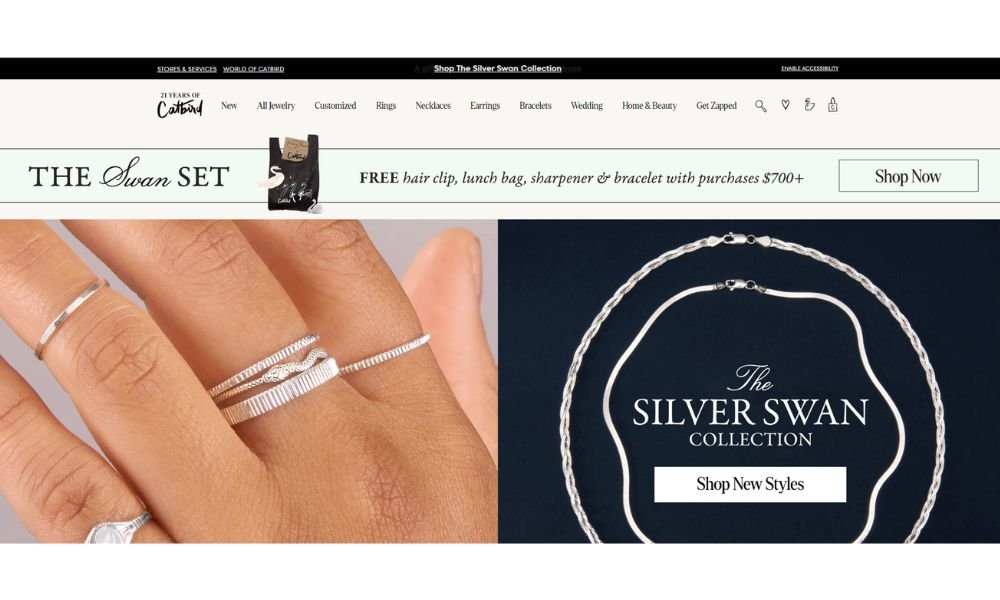The height and width of the screenshot is (600, 1000).
Task: Open the Home & Beauty category
Action: point(649,106)
